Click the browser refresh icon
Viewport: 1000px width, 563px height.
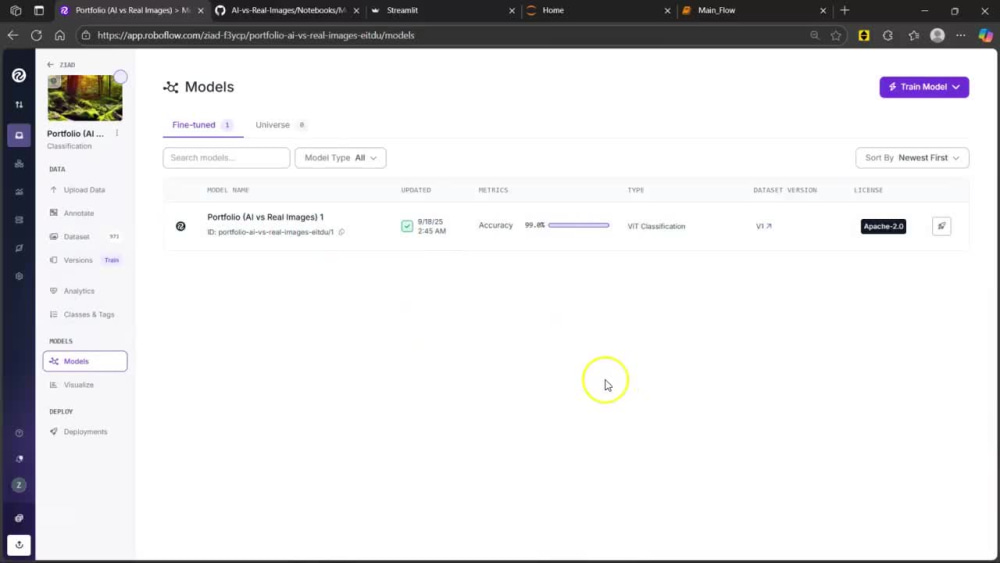click(x=36, y=35)
